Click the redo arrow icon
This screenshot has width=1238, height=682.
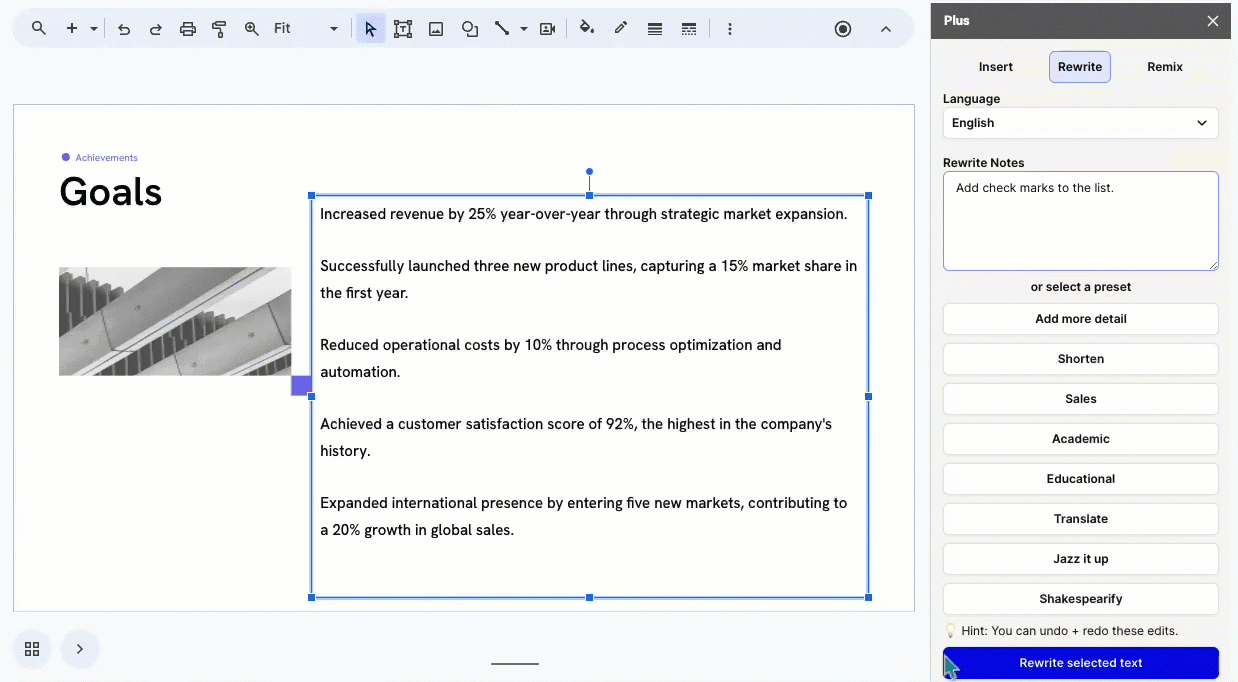click(x=156, y=29)
